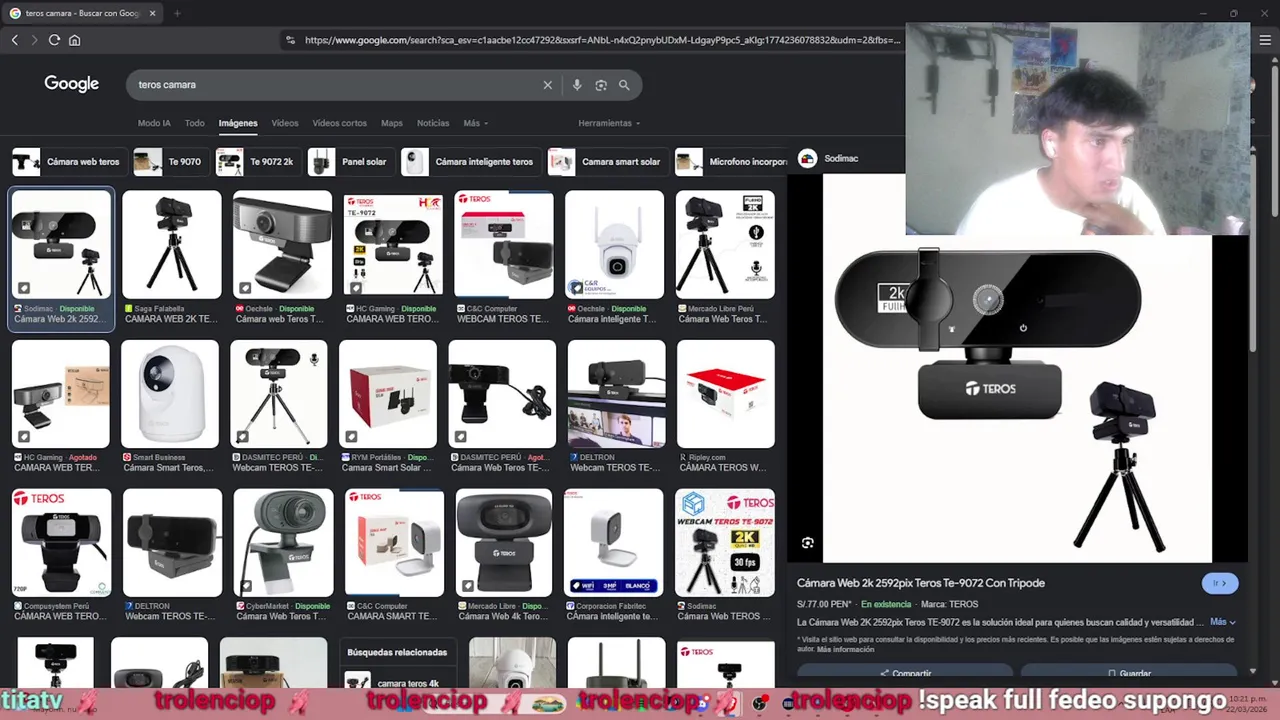
Task: Close the teros camara browser tab
Action: coord(152,13)
